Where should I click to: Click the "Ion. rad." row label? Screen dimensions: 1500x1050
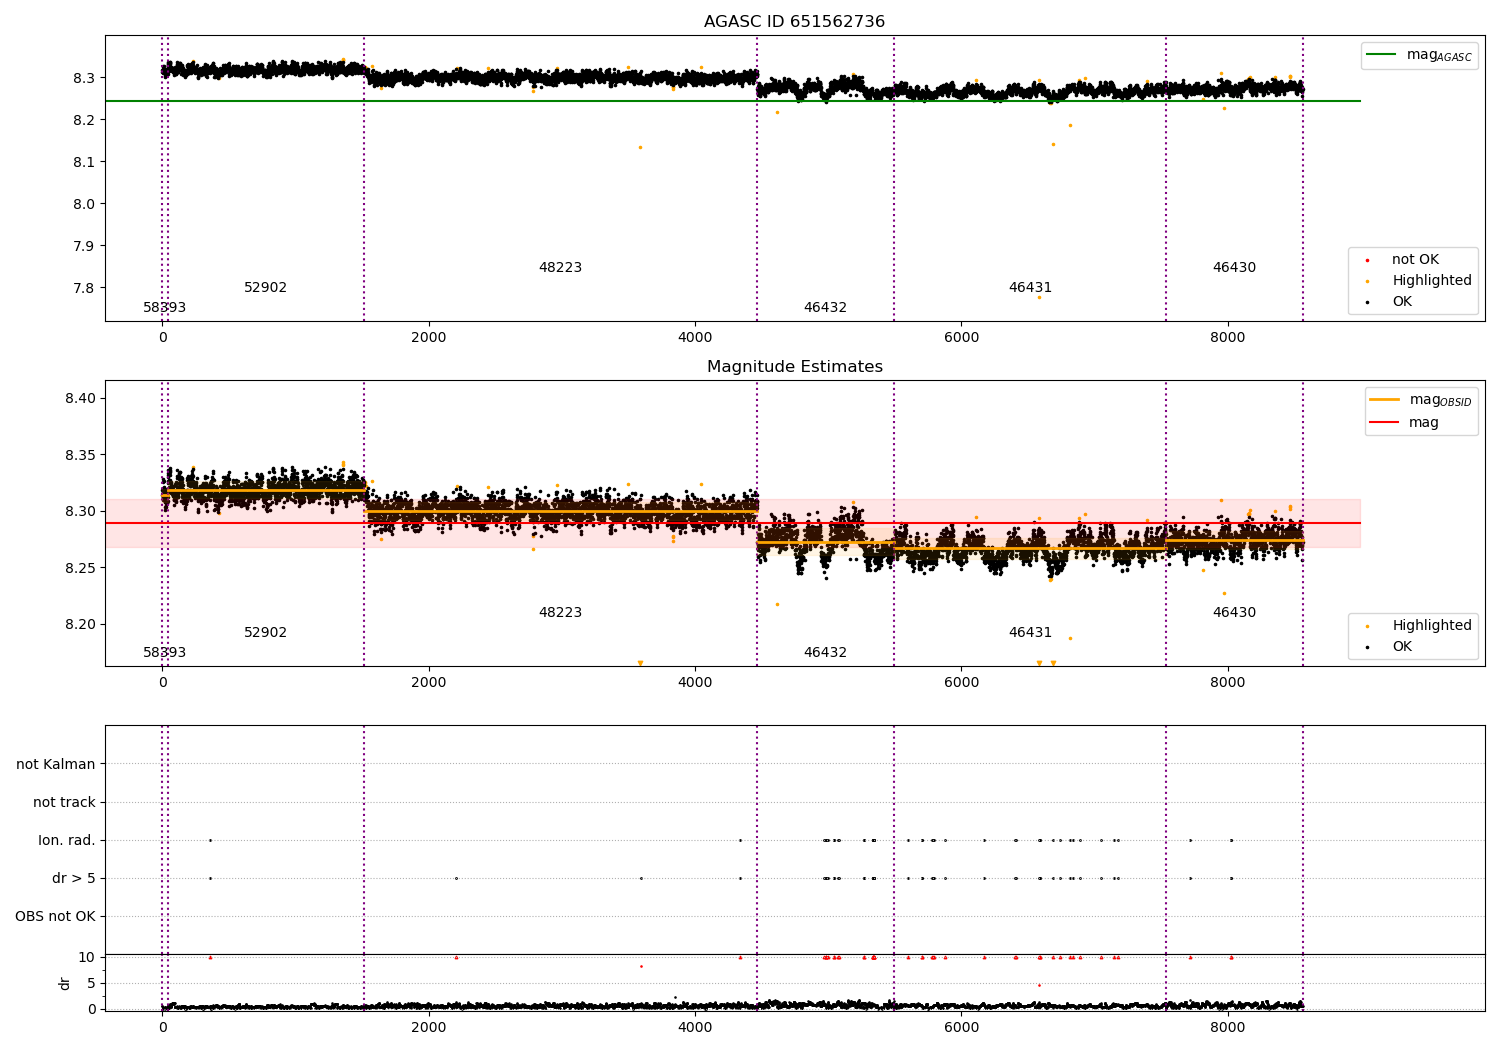pyautogui.click(x=67, y=841)
